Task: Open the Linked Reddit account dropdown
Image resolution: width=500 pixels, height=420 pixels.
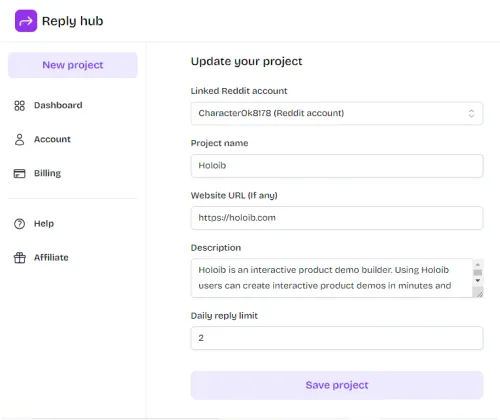Action: (337, 113)
